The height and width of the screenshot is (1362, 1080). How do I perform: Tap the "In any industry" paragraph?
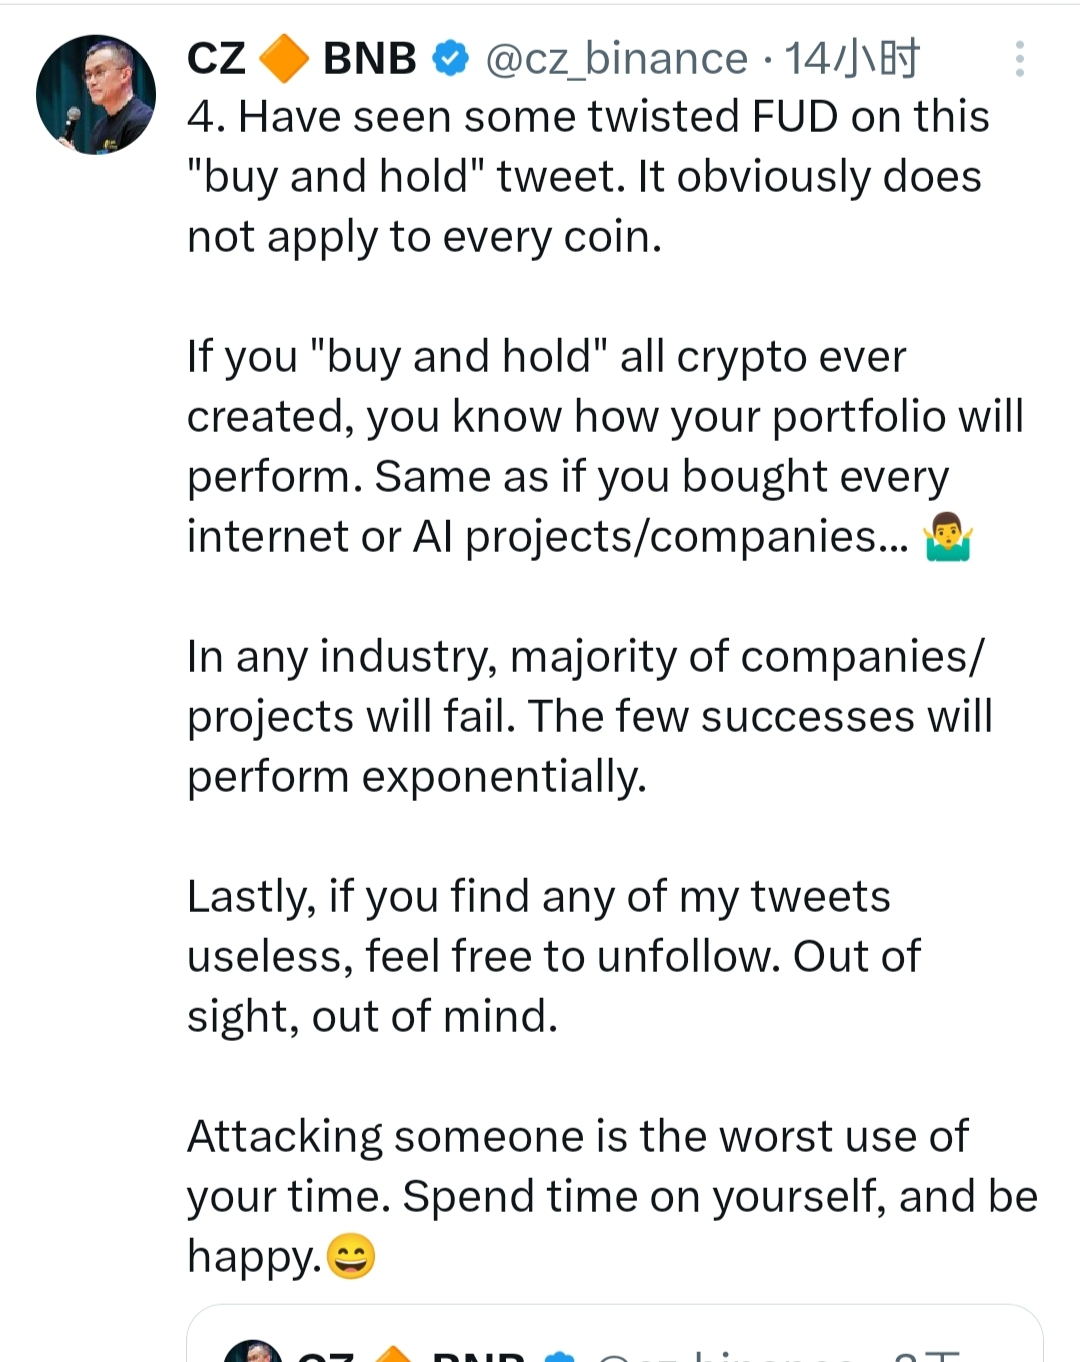(x=589, y=717)
